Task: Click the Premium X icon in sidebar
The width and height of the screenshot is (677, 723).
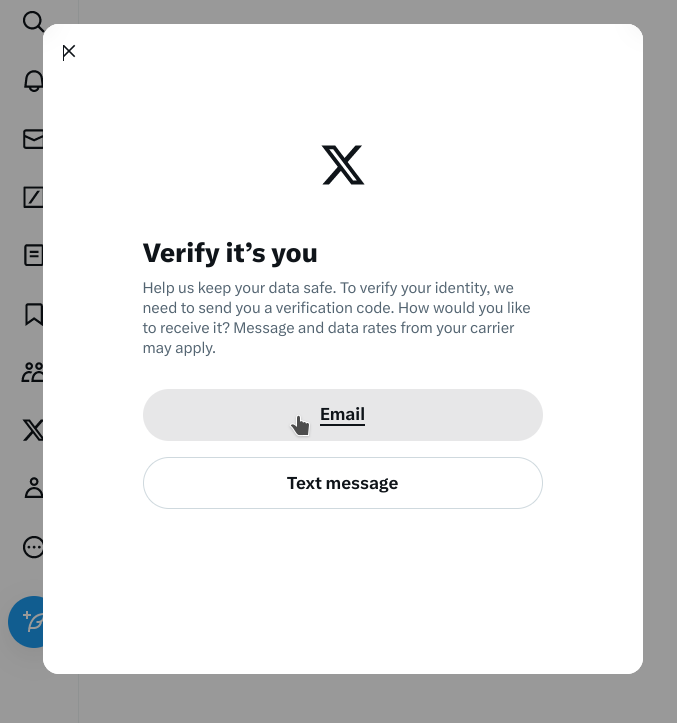Action: [x=33, y=430]
